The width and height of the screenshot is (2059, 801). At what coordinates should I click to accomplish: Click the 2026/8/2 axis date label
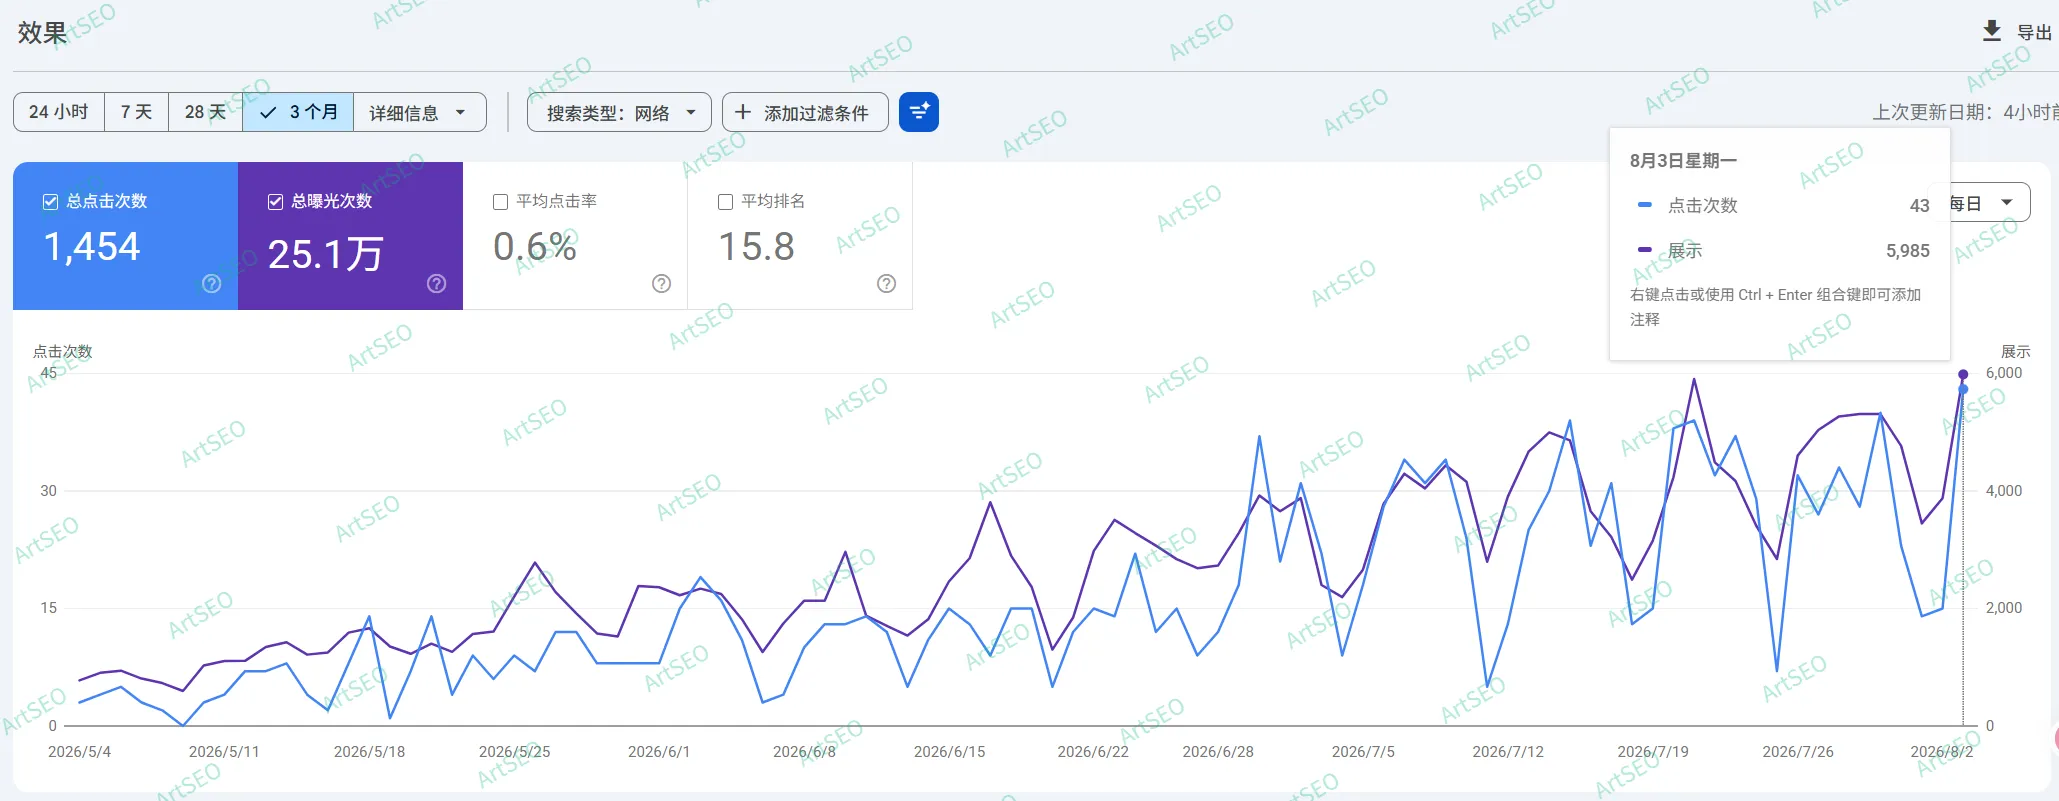point(1942,752)
